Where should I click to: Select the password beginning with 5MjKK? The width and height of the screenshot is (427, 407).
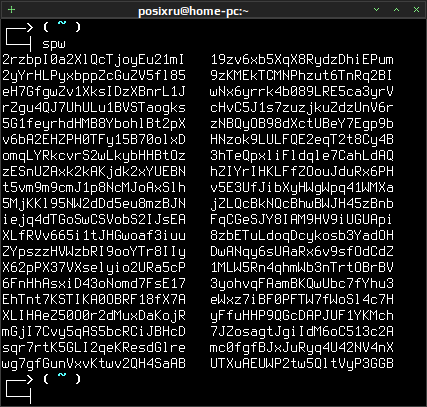coord(93,204)
